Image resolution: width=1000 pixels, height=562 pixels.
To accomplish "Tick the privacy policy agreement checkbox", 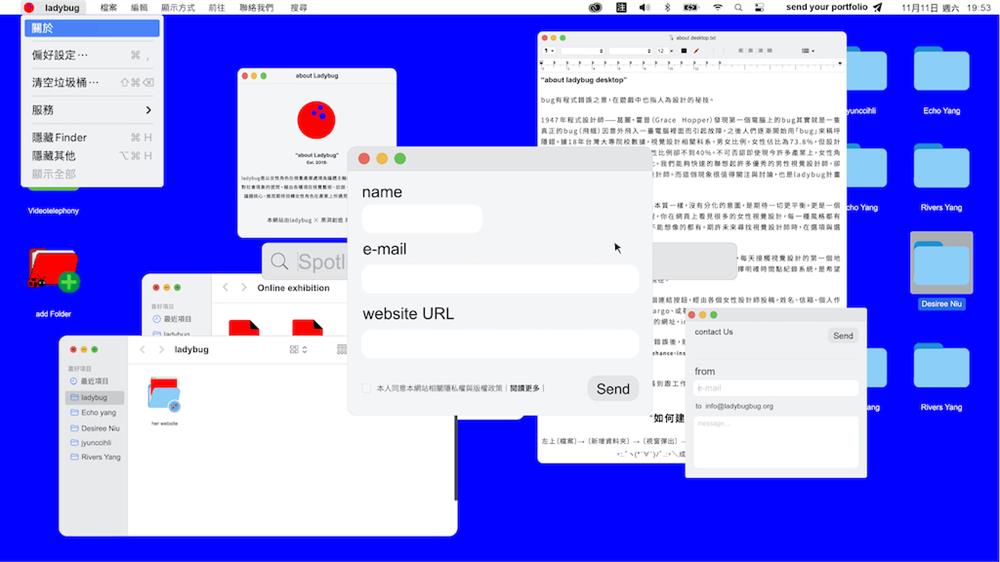I will click(x=366, y=388).
